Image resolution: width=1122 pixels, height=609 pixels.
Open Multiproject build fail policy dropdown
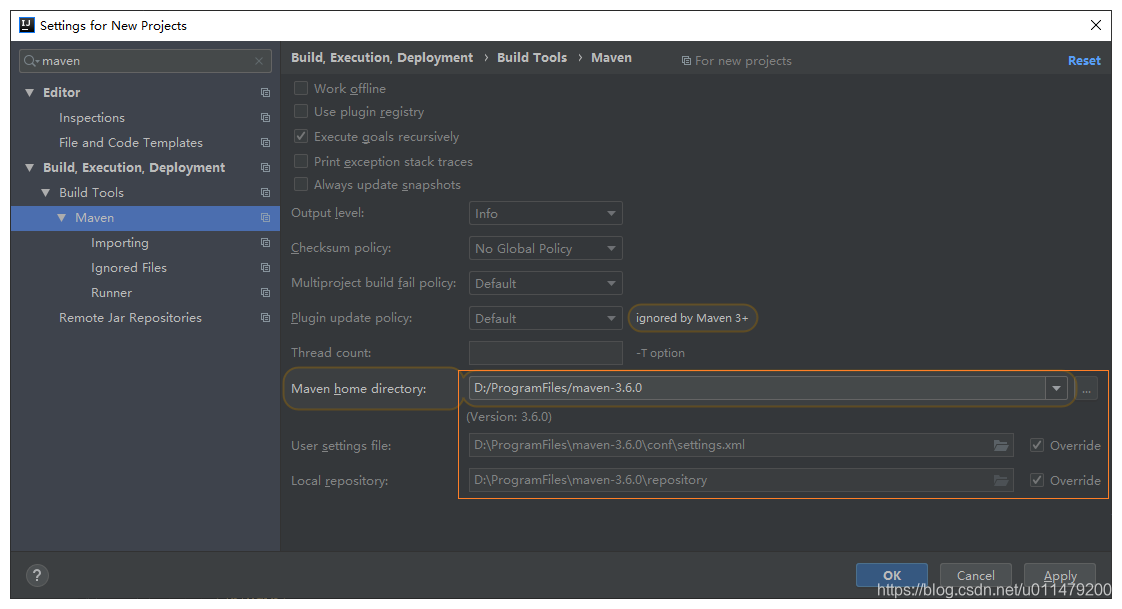click(x=545, y=283)
